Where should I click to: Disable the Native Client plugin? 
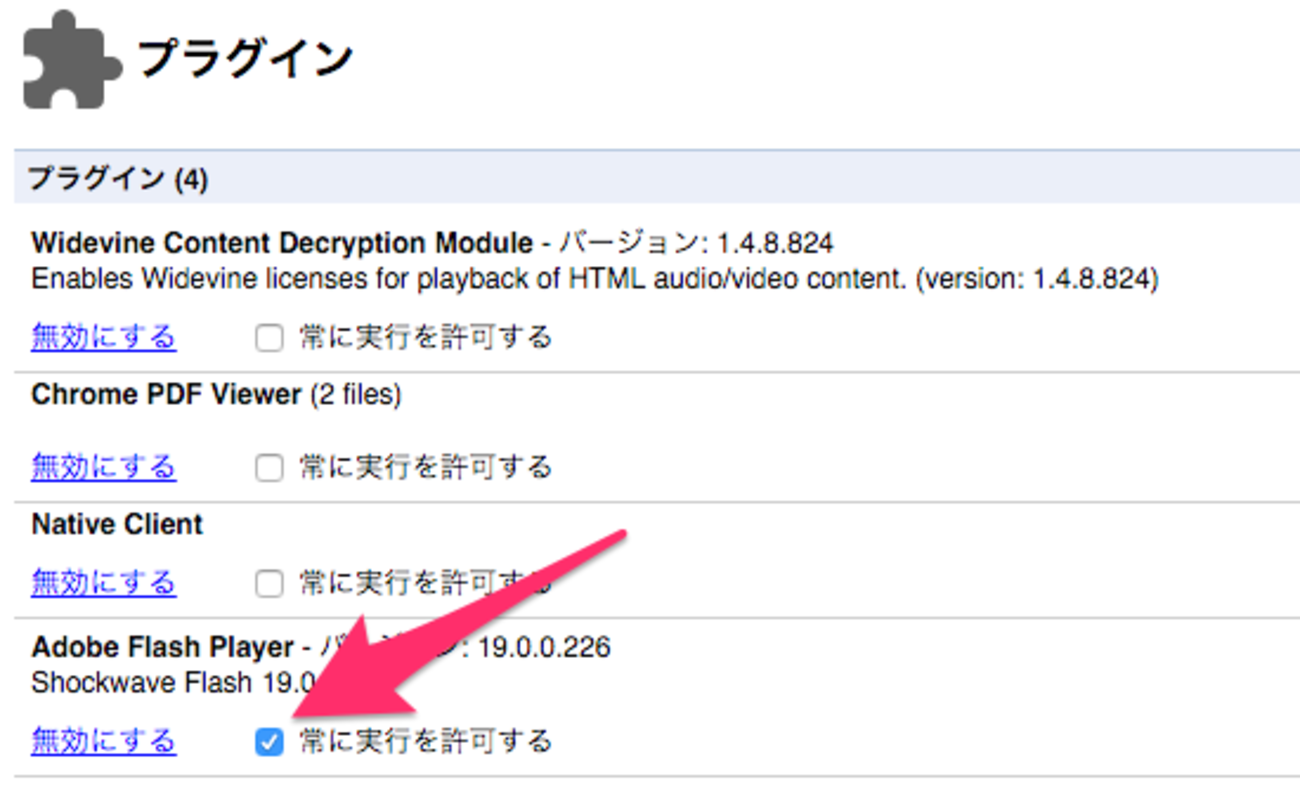coord(103,582)
